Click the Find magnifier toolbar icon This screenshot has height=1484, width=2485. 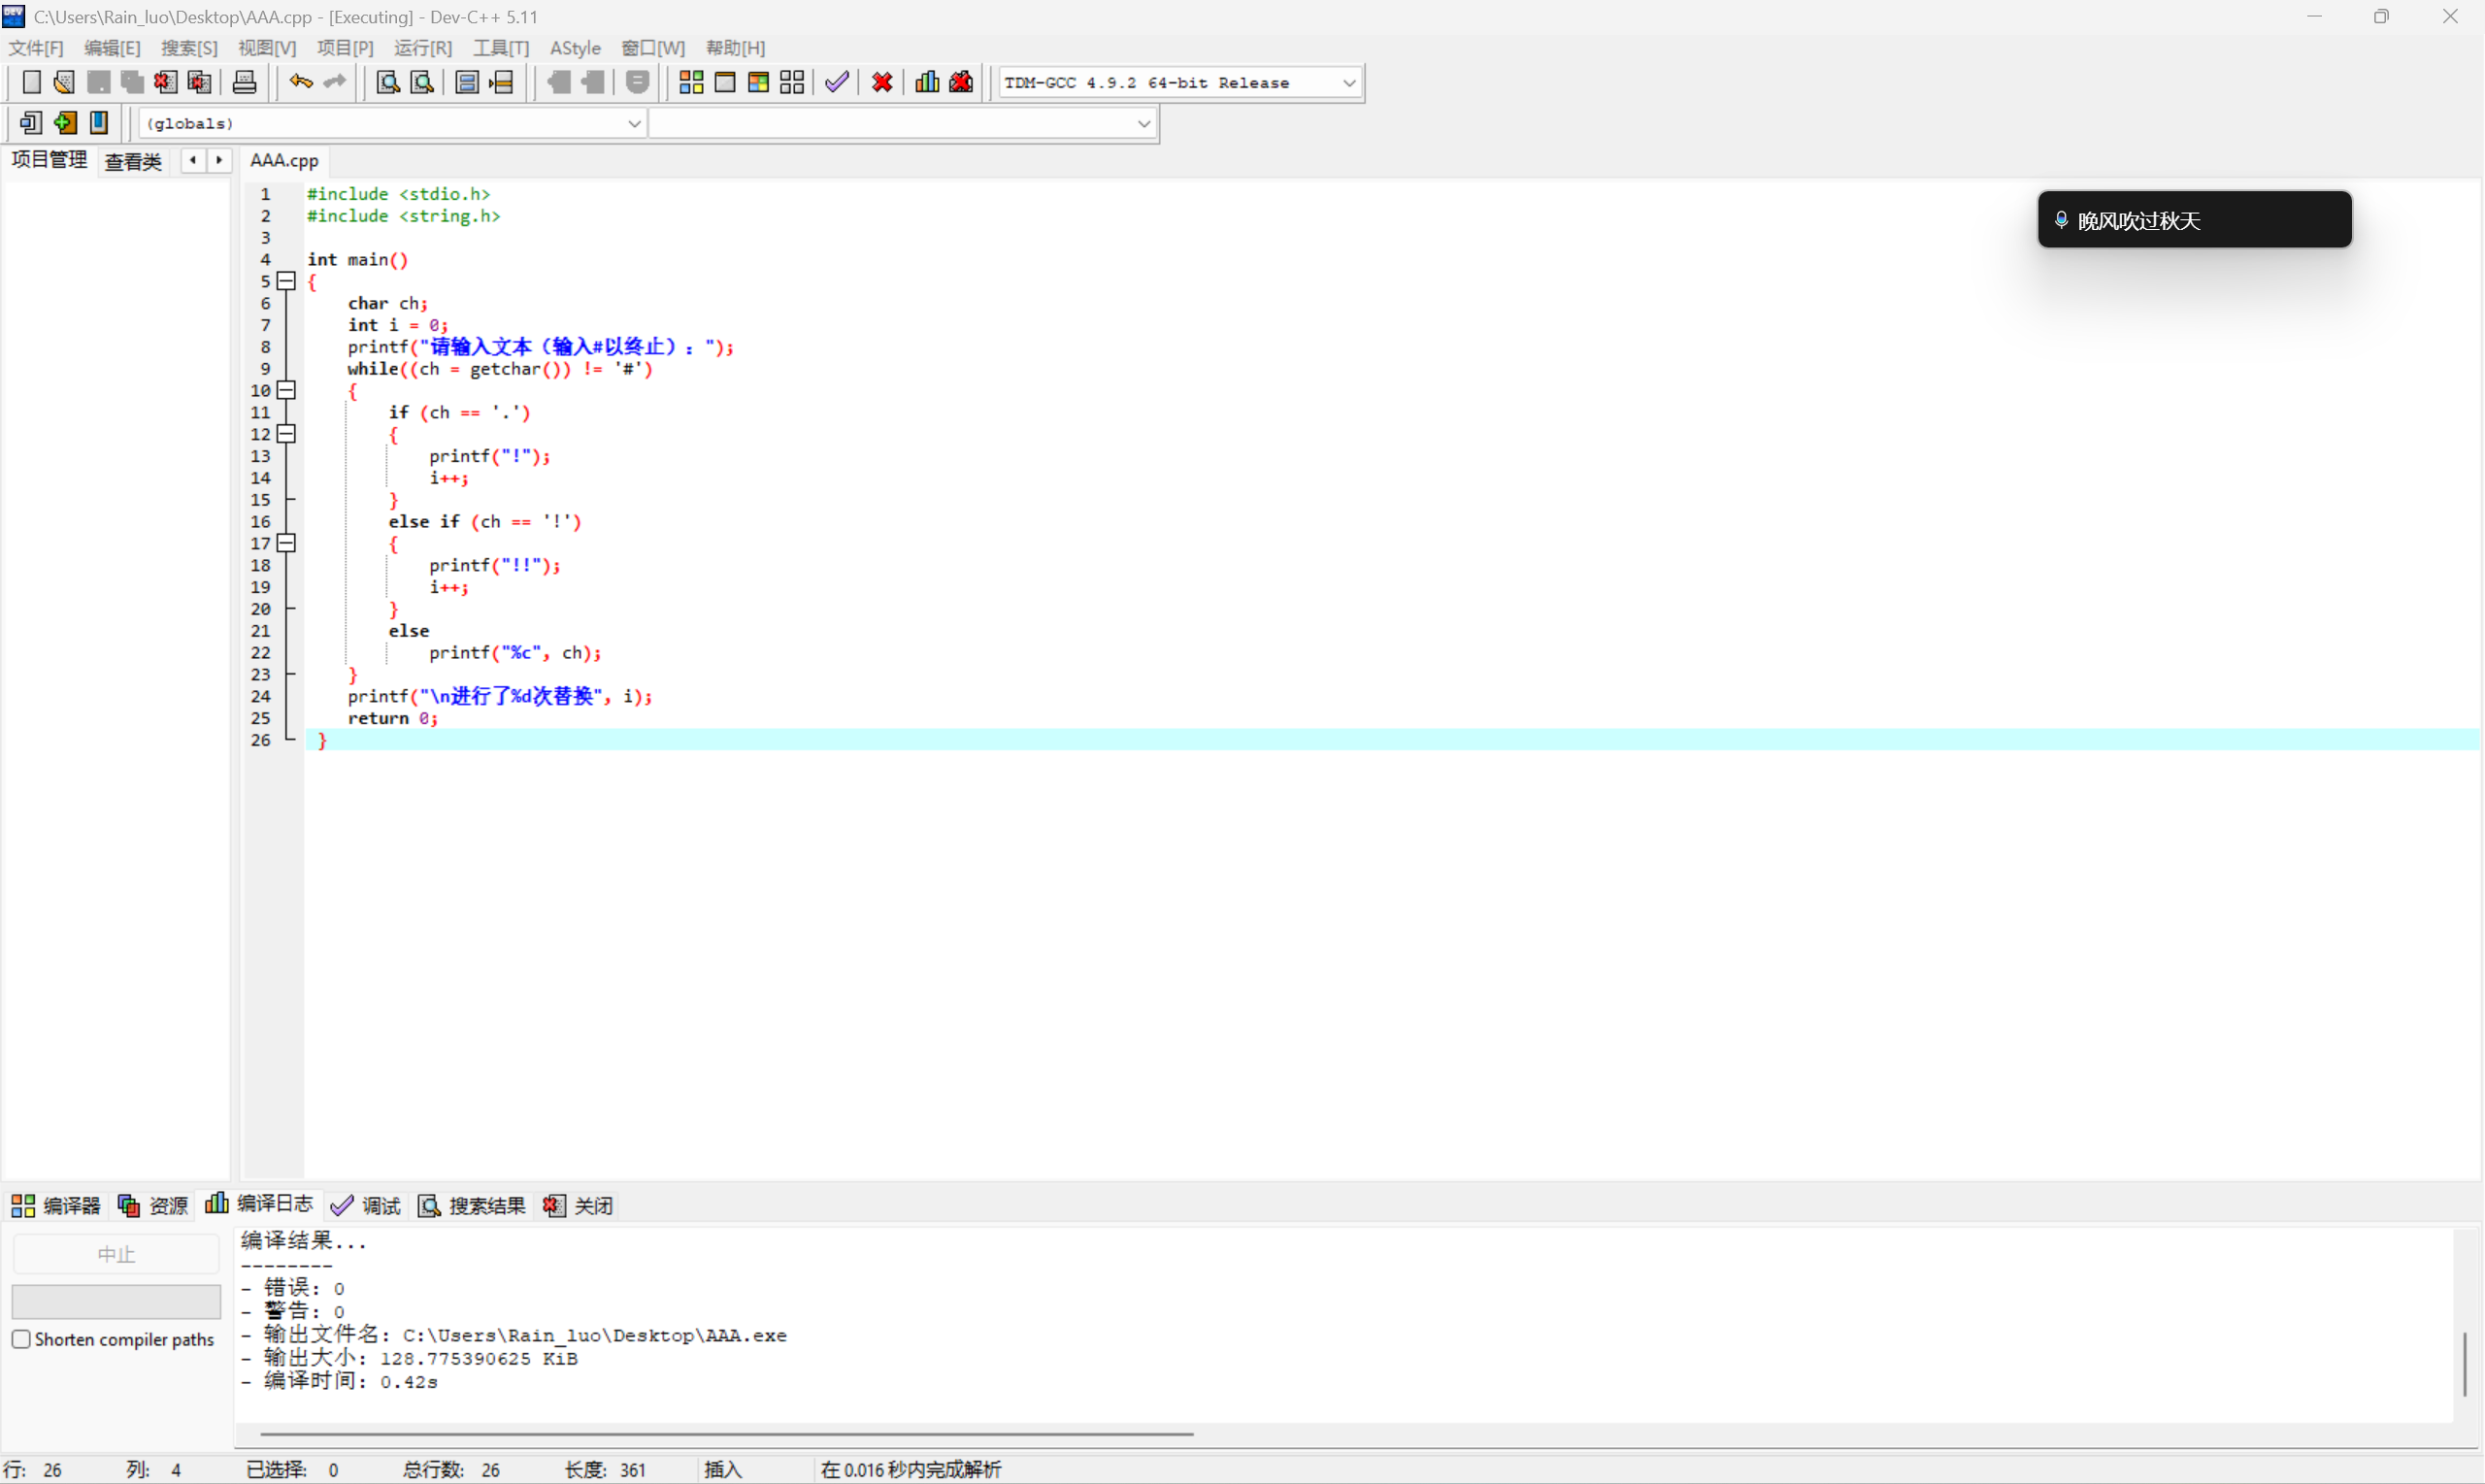(x=388, y=82)
